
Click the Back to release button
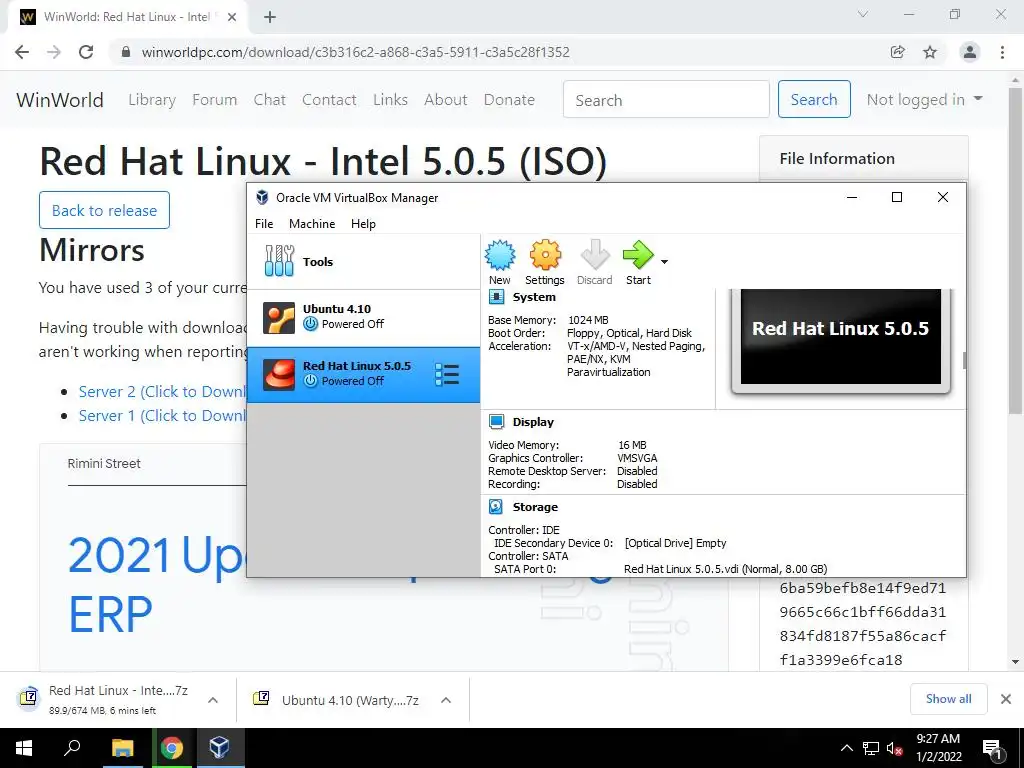coord(104,210)
